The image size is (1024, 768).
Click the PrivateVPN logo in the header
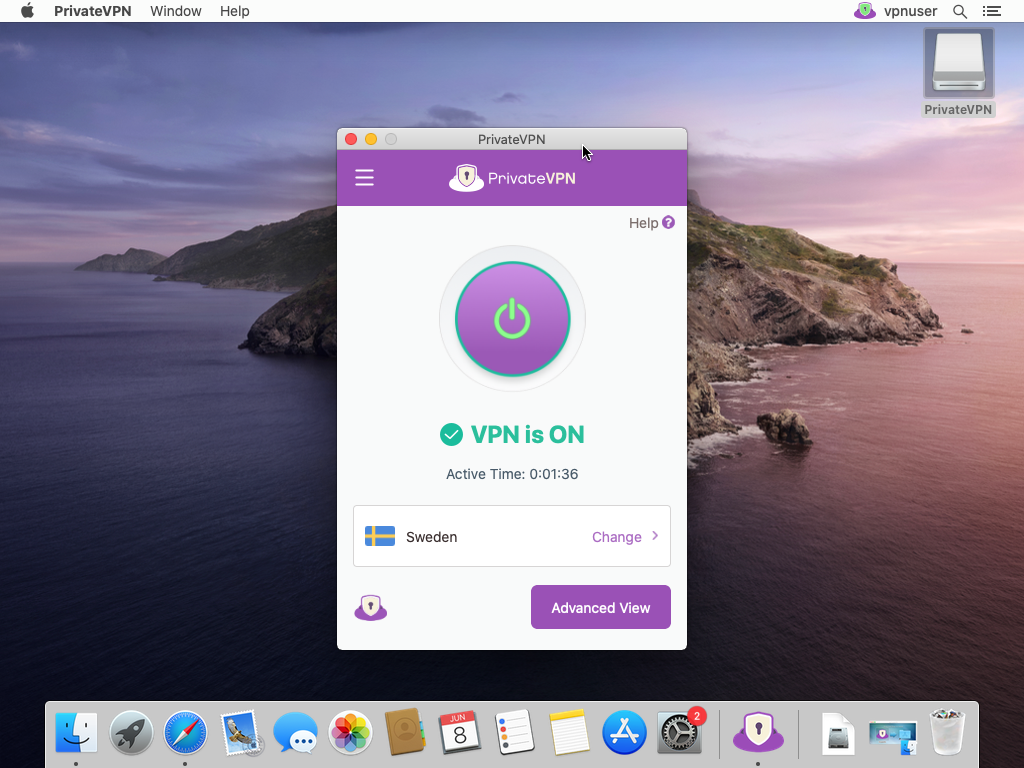[512, 178]
